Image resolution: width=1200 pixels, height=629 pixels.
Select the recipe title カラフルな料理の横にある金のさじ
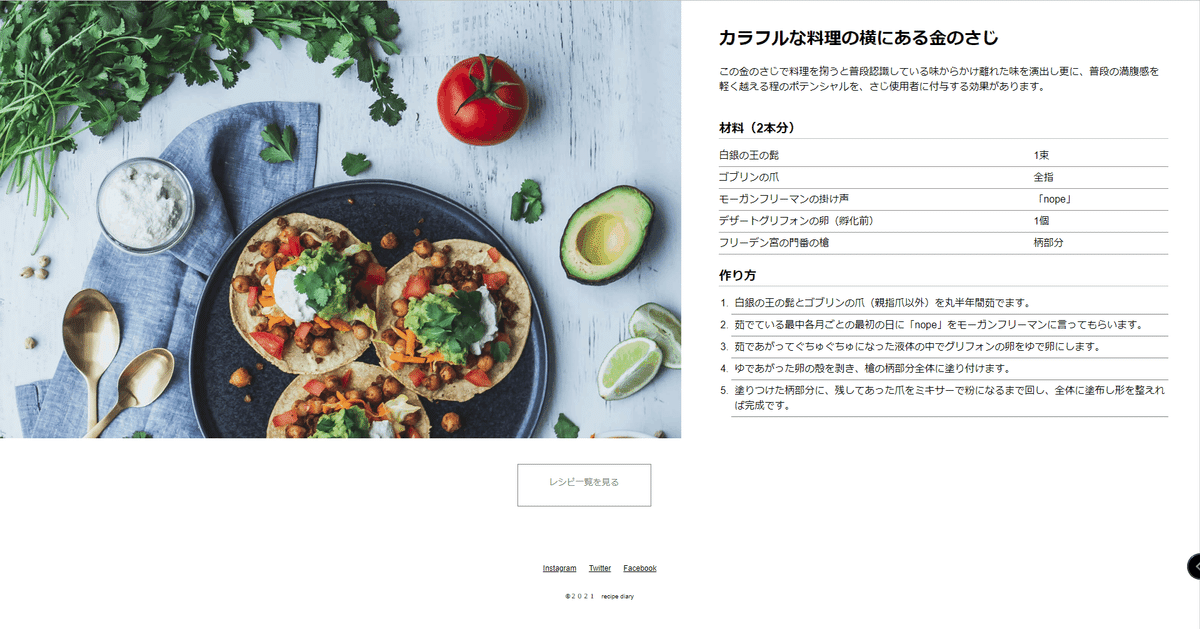click(858, 38)
